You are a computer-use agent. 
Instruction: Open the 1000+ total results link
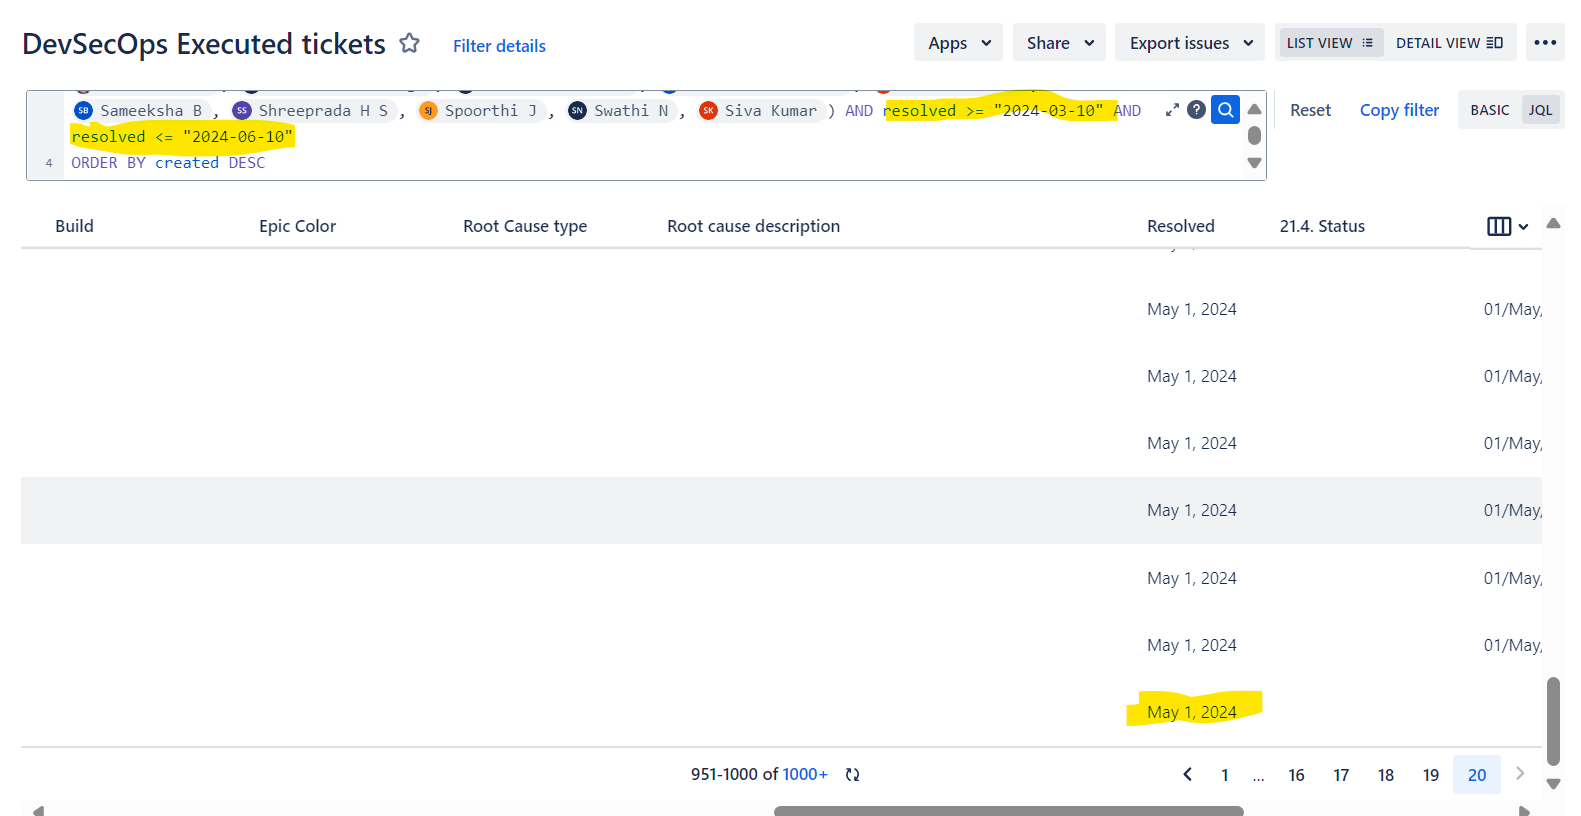[805, 774]
